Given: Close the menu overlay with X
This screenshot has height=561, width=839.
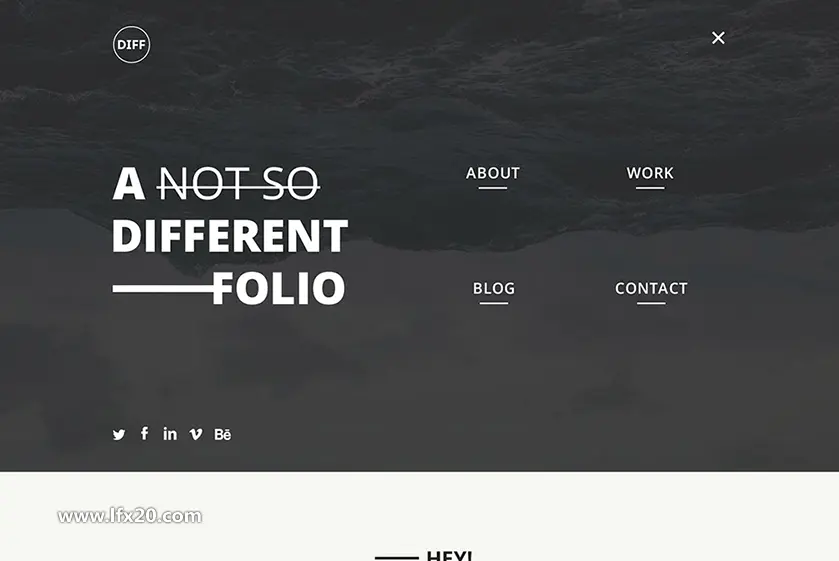Looking at the screenshot, I should click(718, 37).
